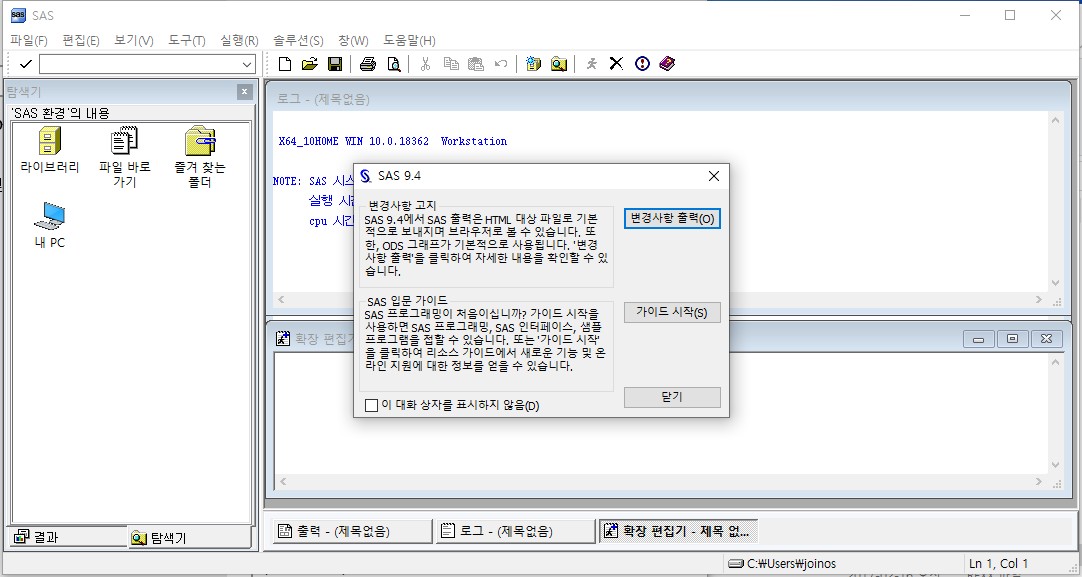Check 이 대화 상자를 표시하지 않음 checkbox
This screenshot has width=1082, height=577.
click(x=371, y=405)
